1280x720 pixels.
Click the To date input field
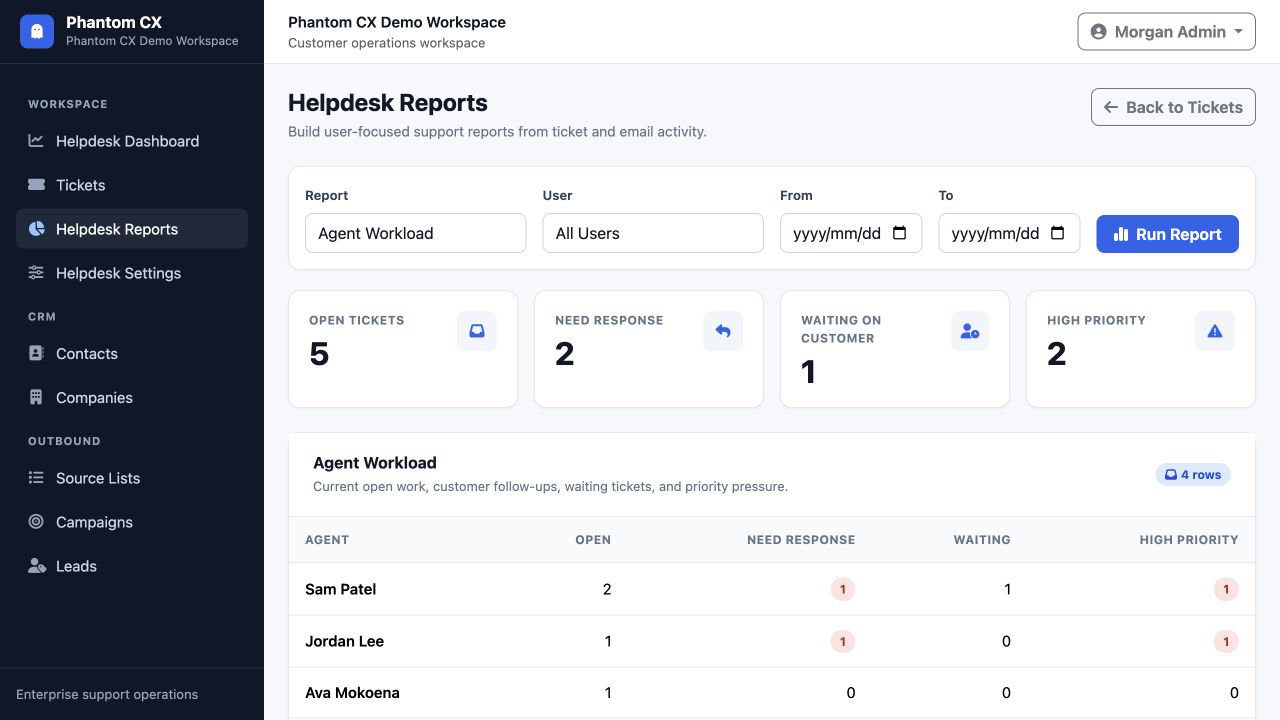pos(1009,233)
